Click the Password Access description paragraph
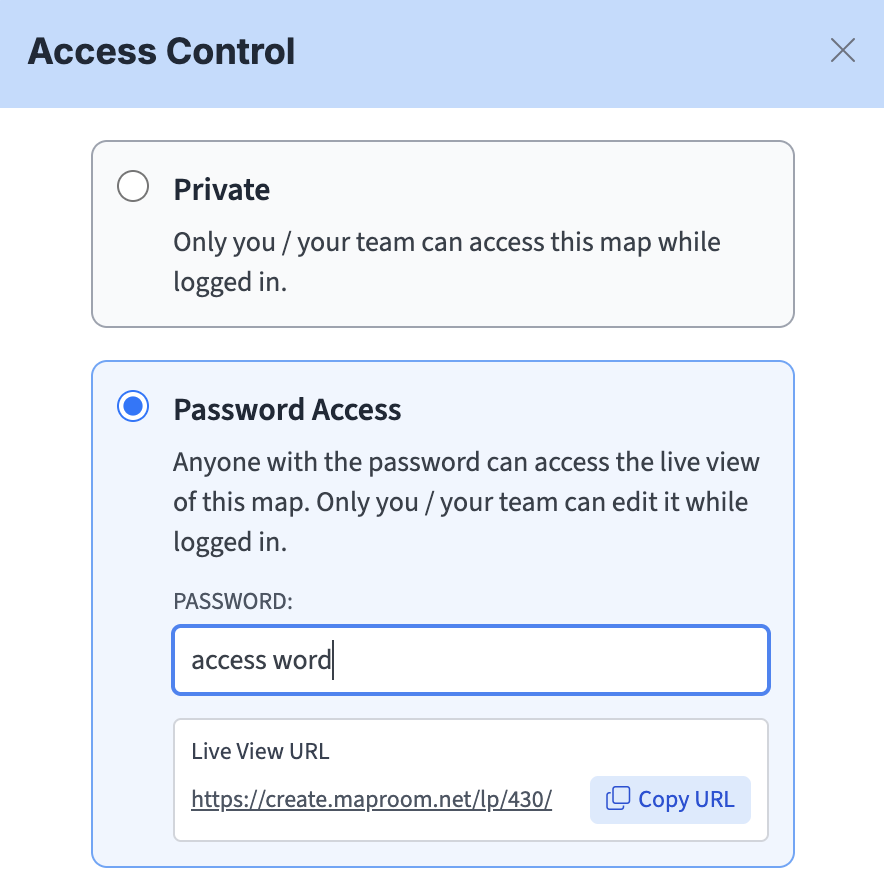 (466, 502)
